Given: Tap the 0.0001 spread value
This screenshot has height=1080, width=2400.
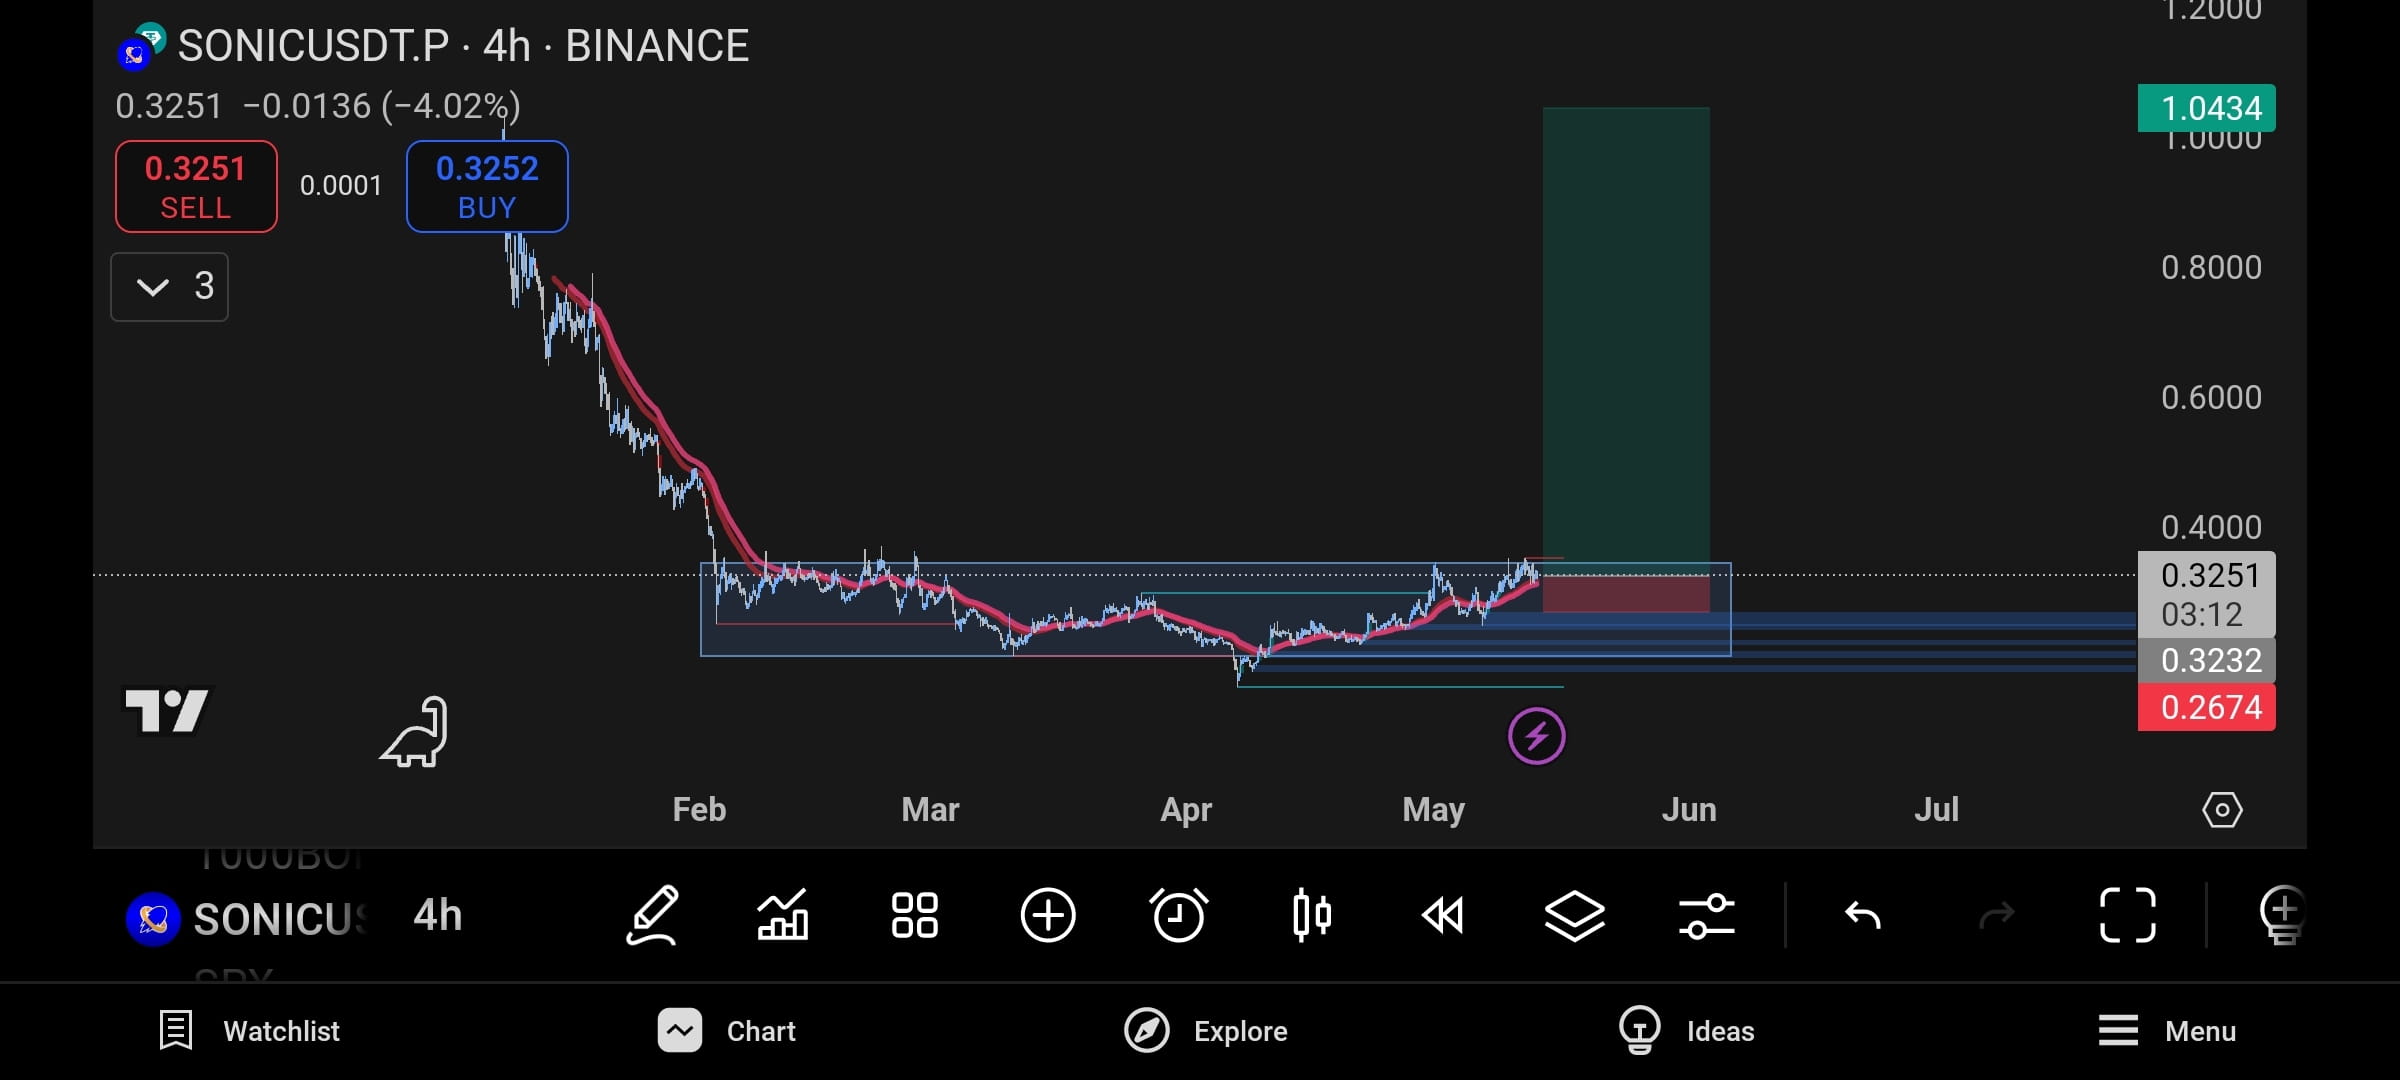Looking at the screenshot, I should pos(341,186).
